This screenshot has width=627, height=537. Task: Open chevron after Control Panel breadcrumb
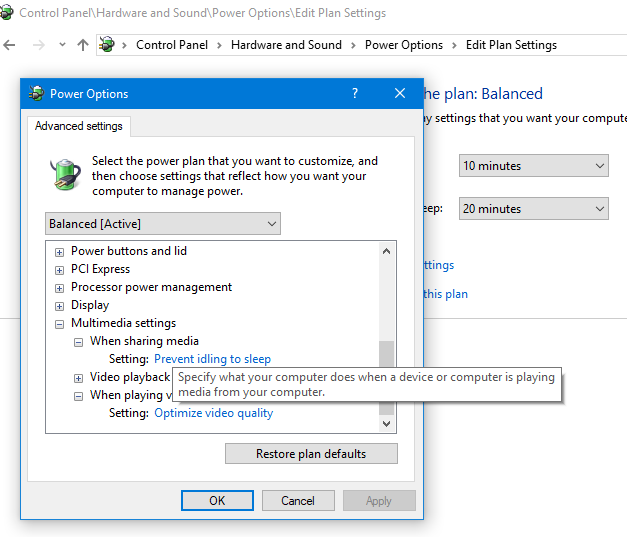(219, 45)
